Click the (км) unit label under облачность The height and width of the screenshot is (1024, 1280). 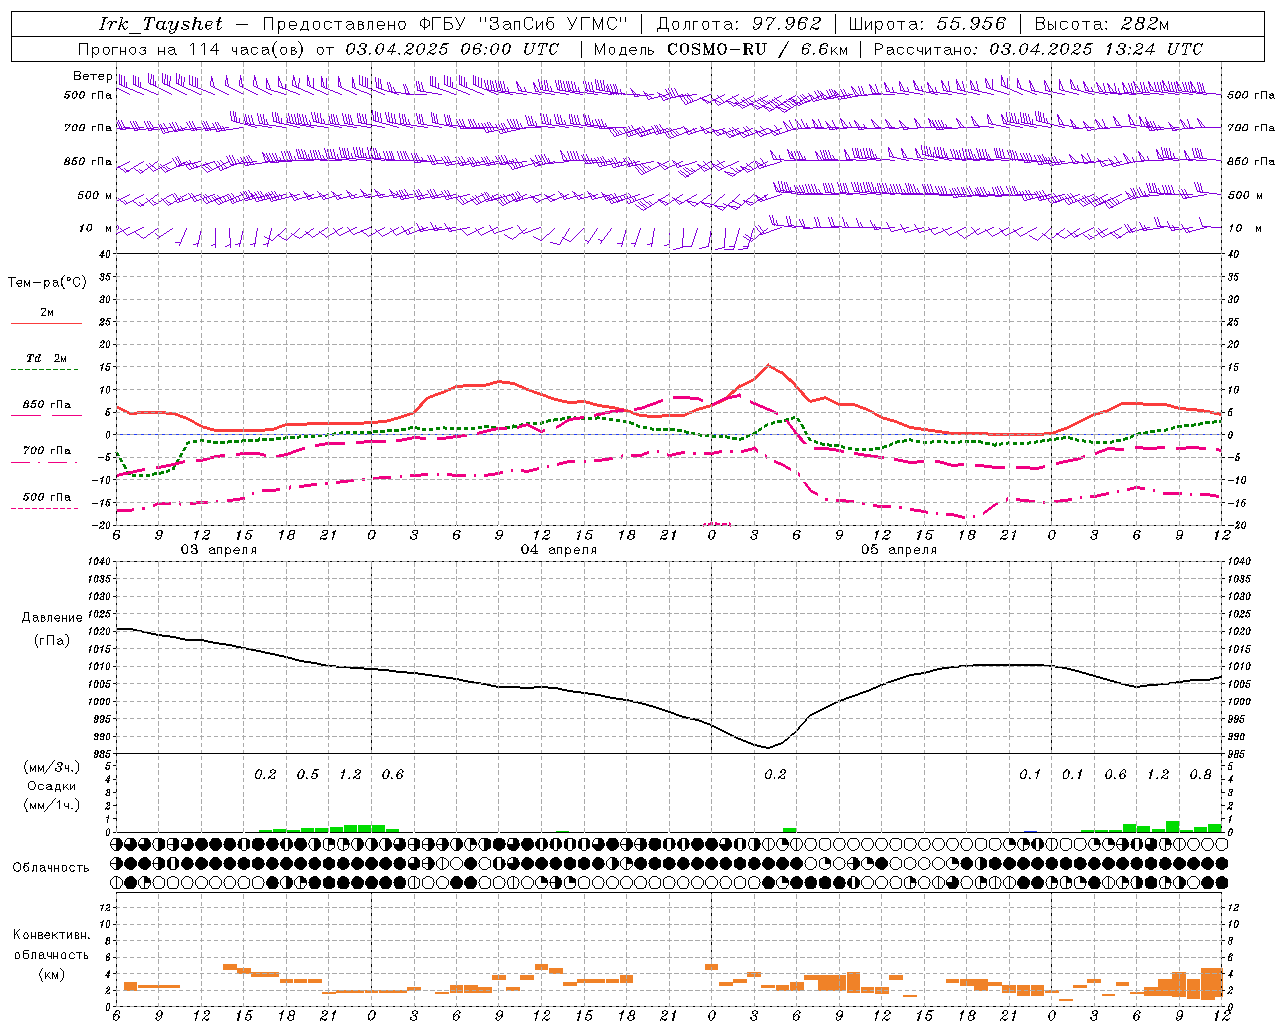[x=51, y=974]
